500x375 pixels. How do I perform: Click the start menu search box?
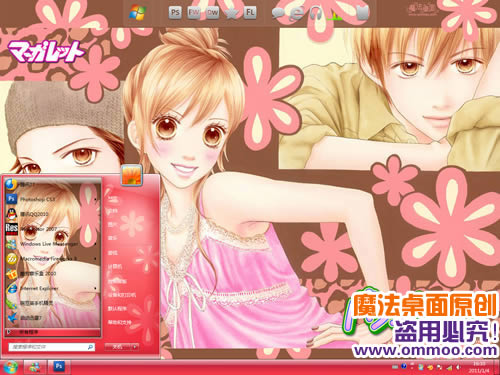coord(52,347)
